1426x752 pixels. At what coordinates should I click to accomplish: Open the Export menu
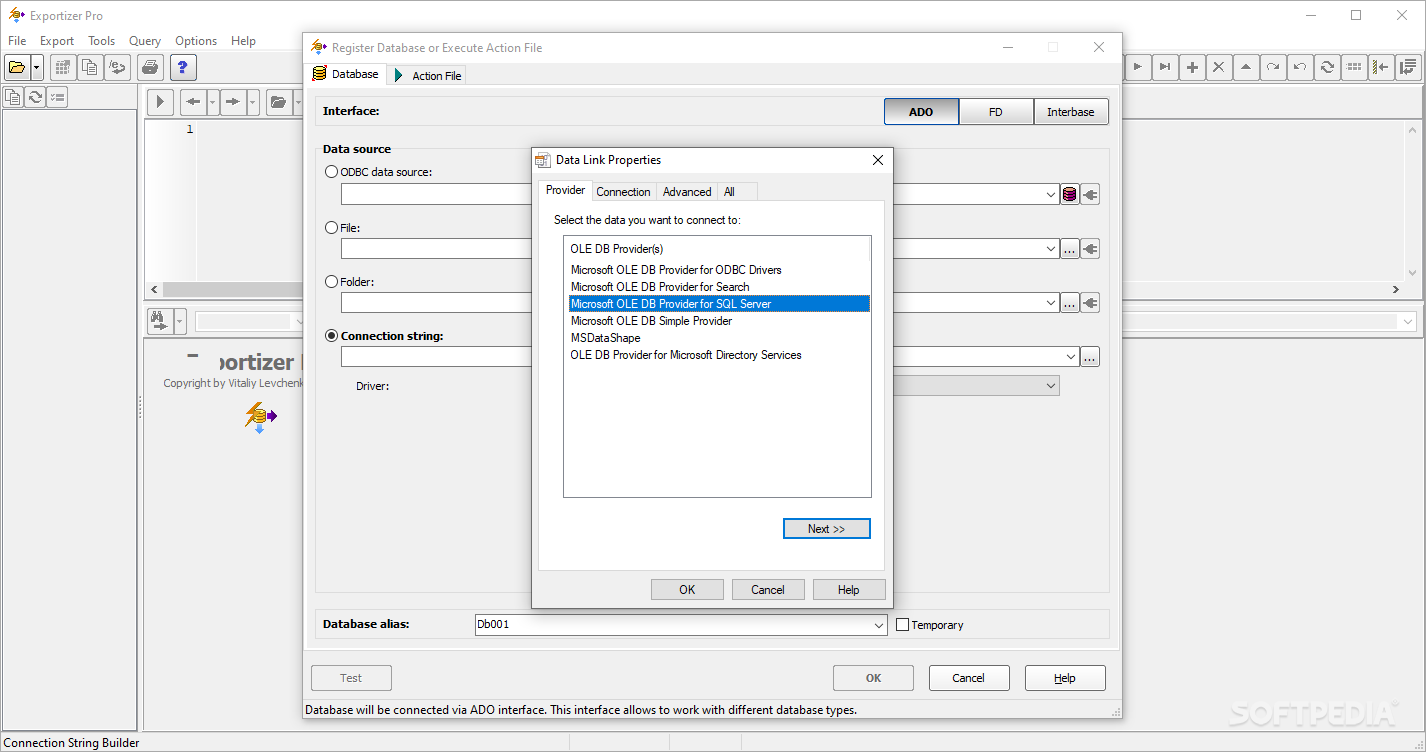click(57, 41)
